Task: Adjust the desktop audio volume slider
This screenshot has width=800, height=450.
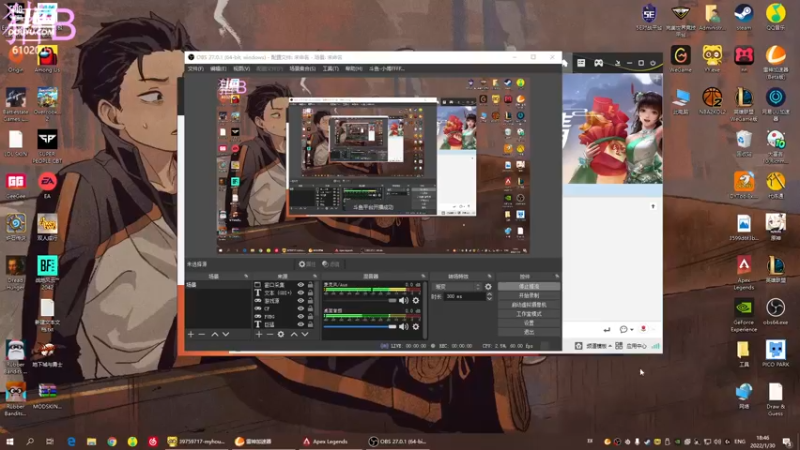Action: (360, 327)
